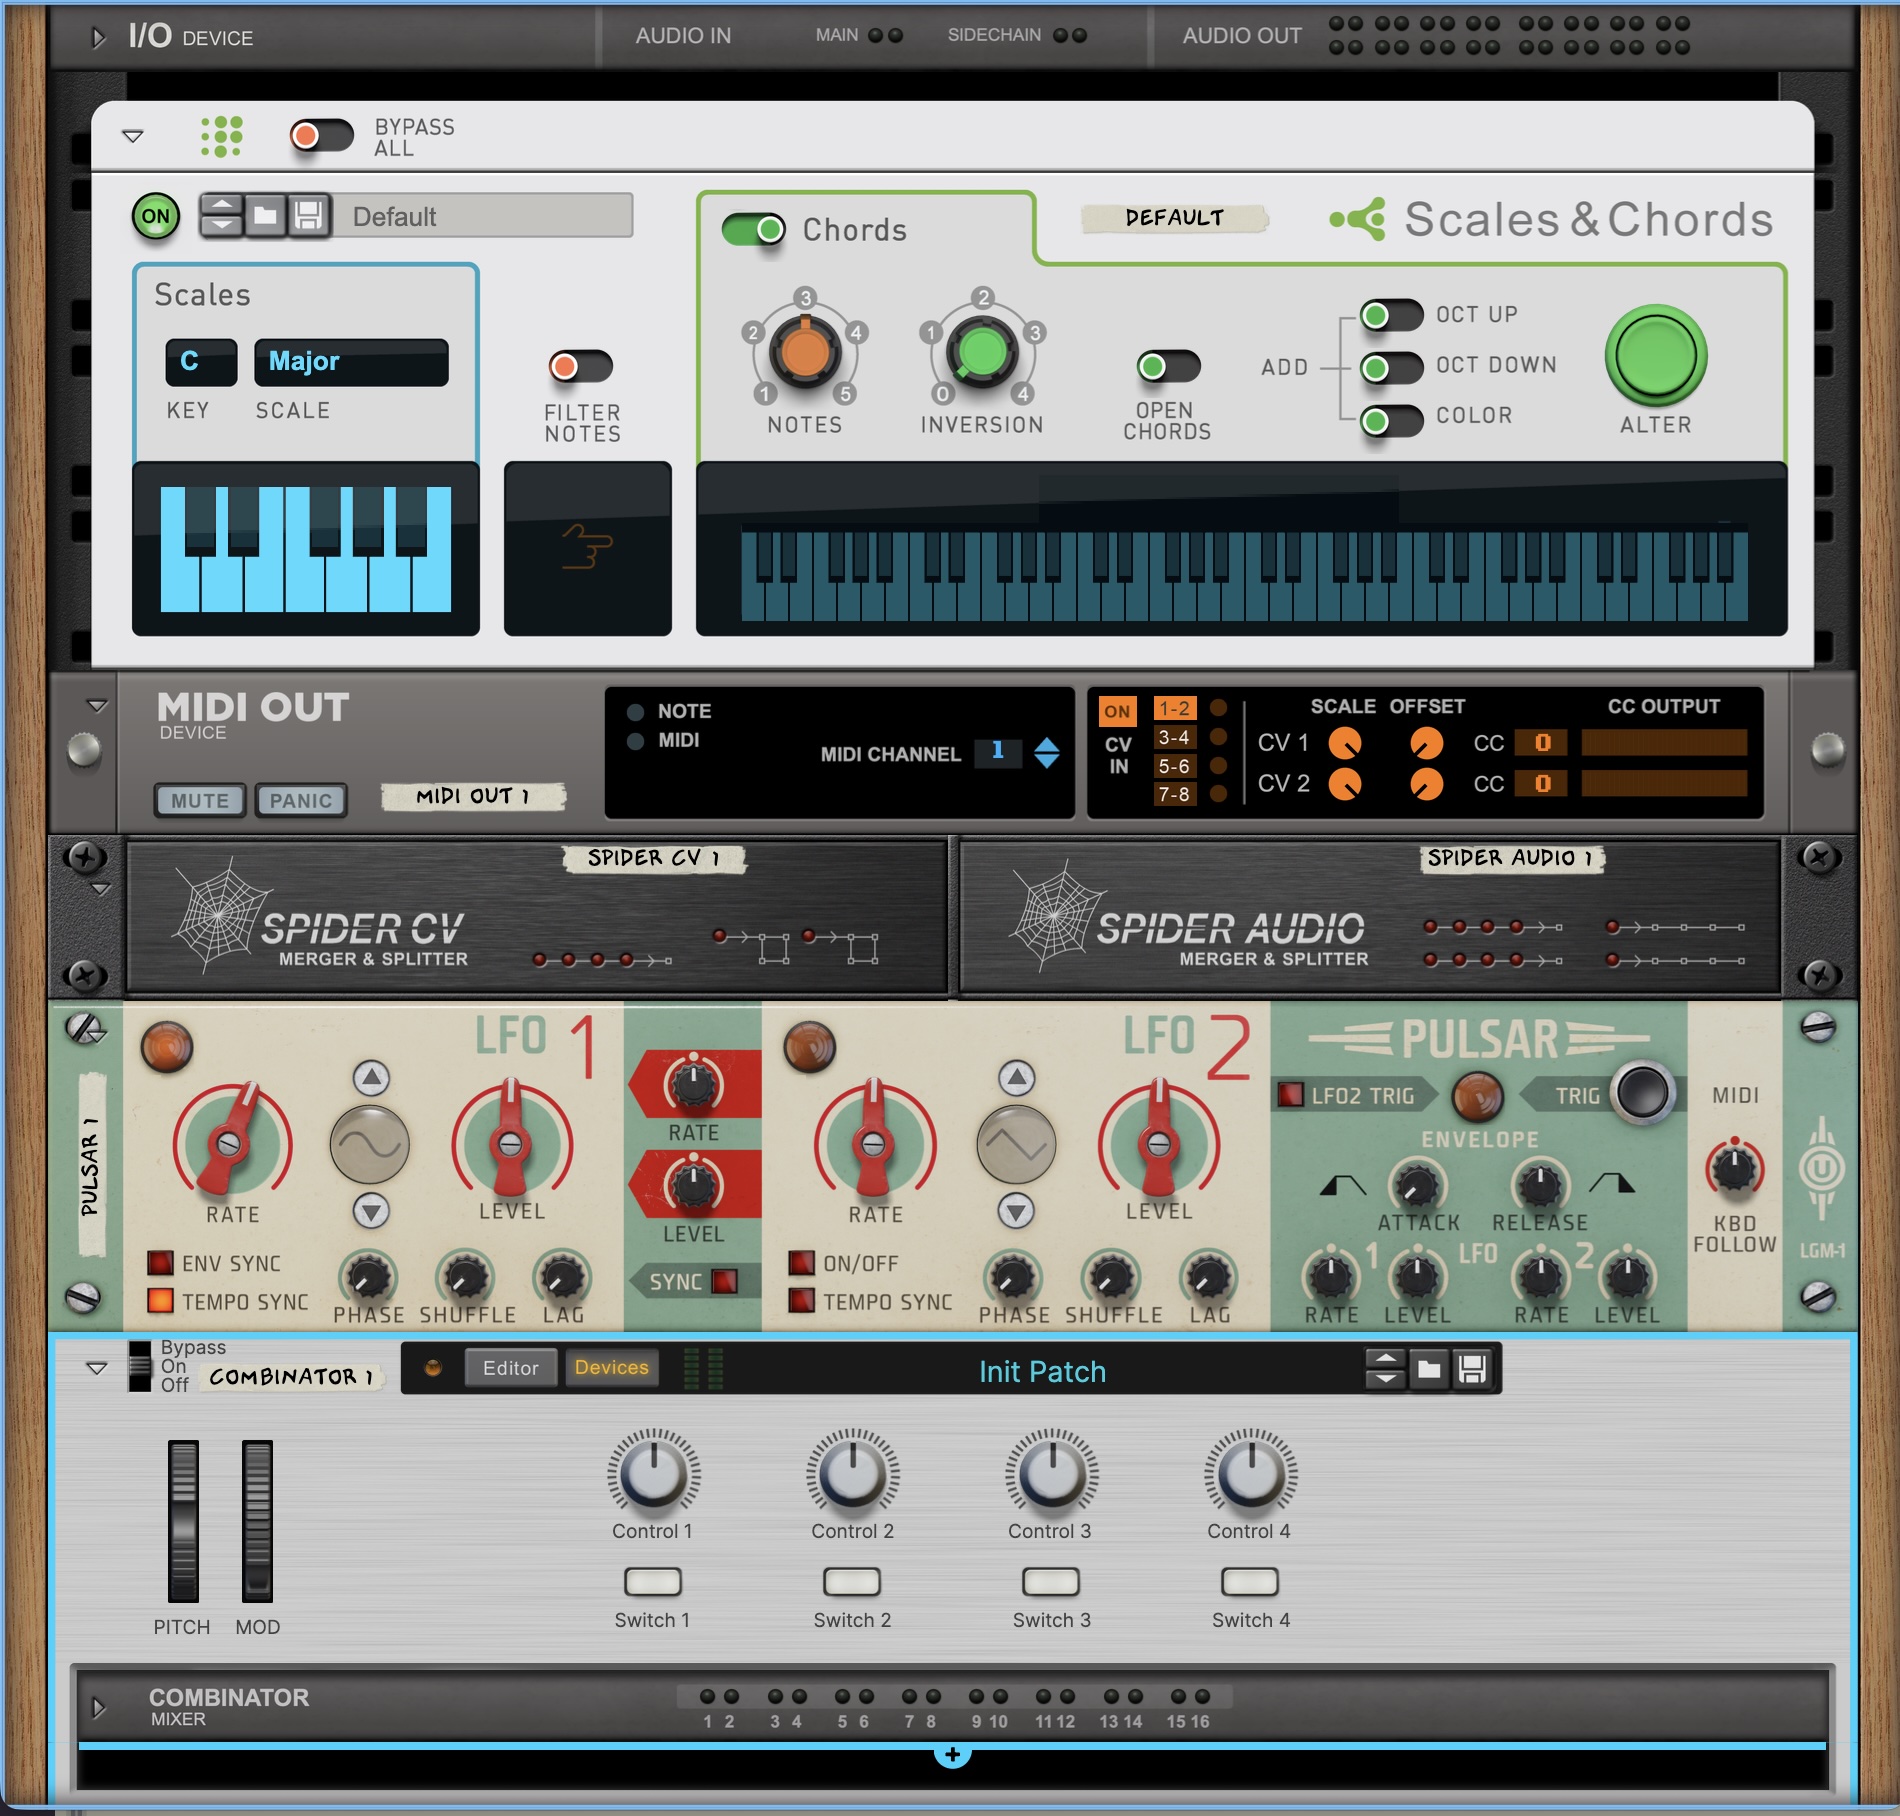Step through Combinator patches with the up/down arrows
The width and height of the screenshot is (1900, 1816).
pos(1385,1368)
